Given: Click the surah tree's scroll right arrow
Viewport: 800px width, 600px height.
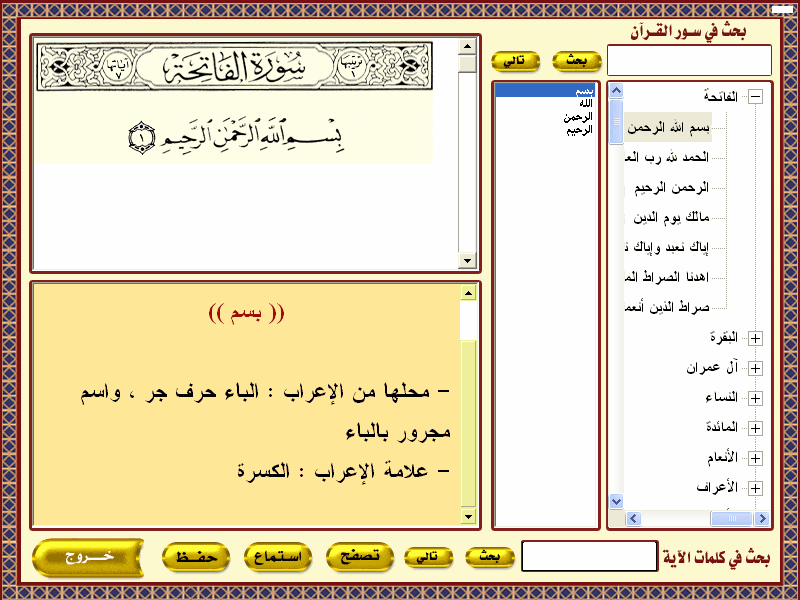Looking at the screenshot, I should tap(762, 518).
